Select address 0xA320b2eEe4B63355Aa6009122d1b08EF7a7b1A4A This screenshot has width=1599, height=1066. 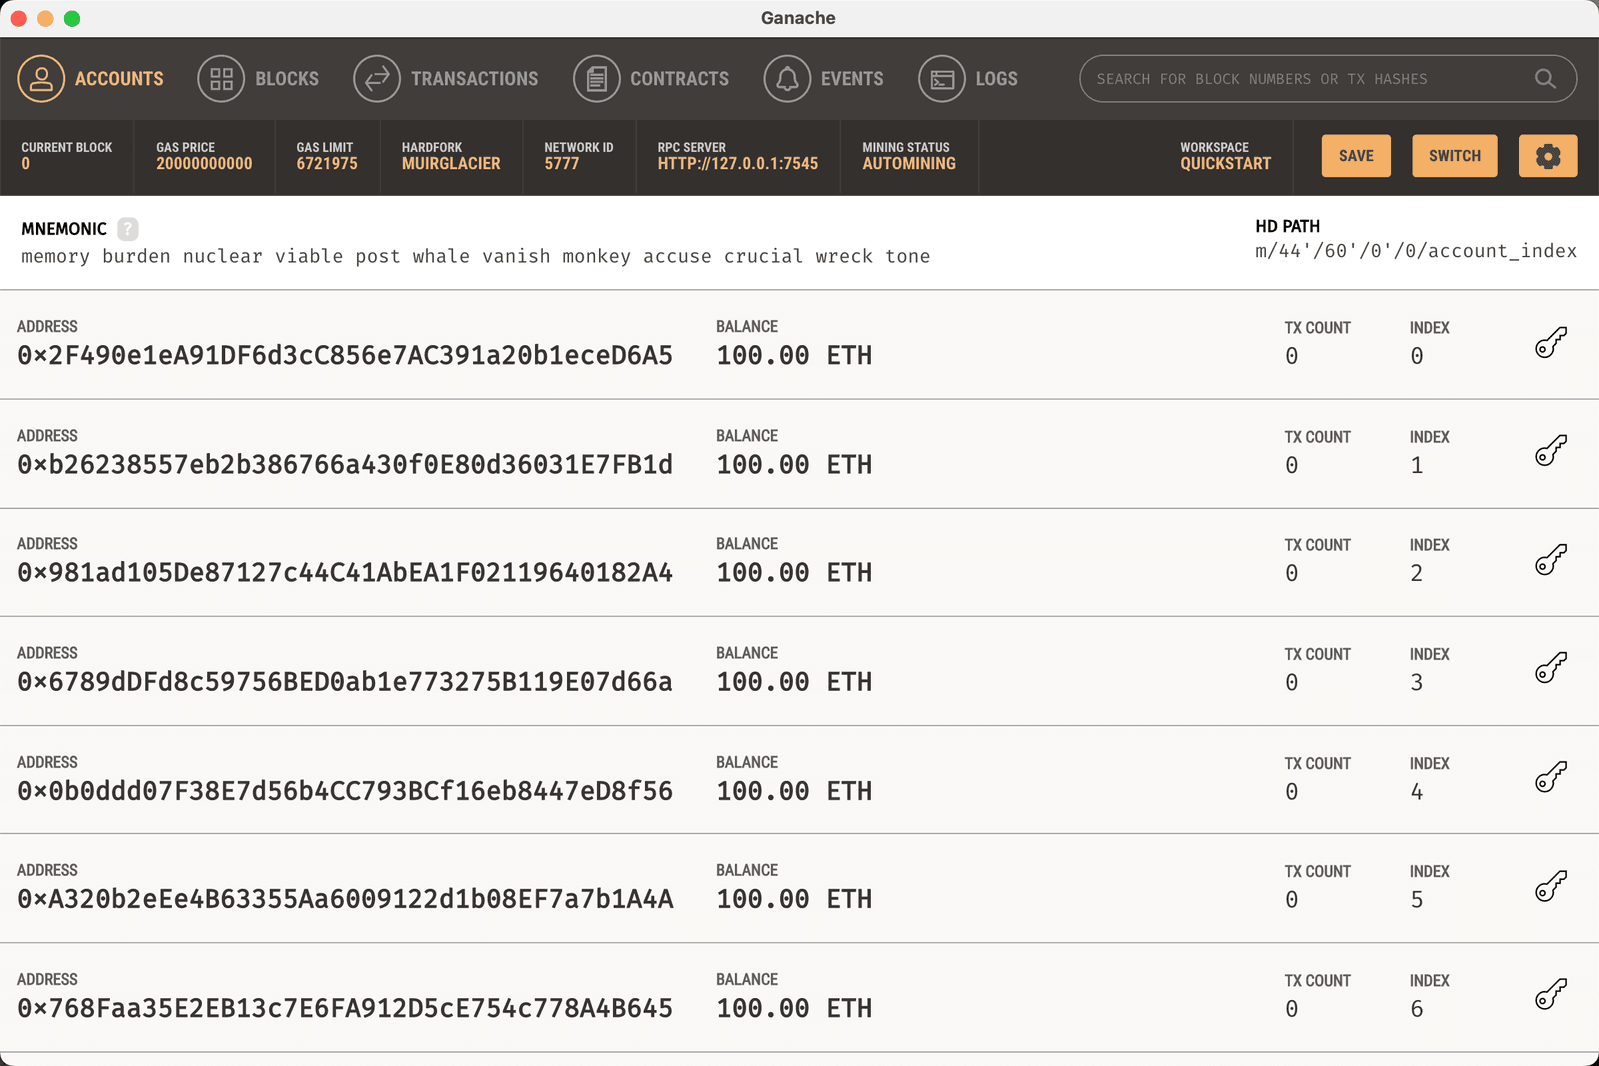click(x=345, y=899)
